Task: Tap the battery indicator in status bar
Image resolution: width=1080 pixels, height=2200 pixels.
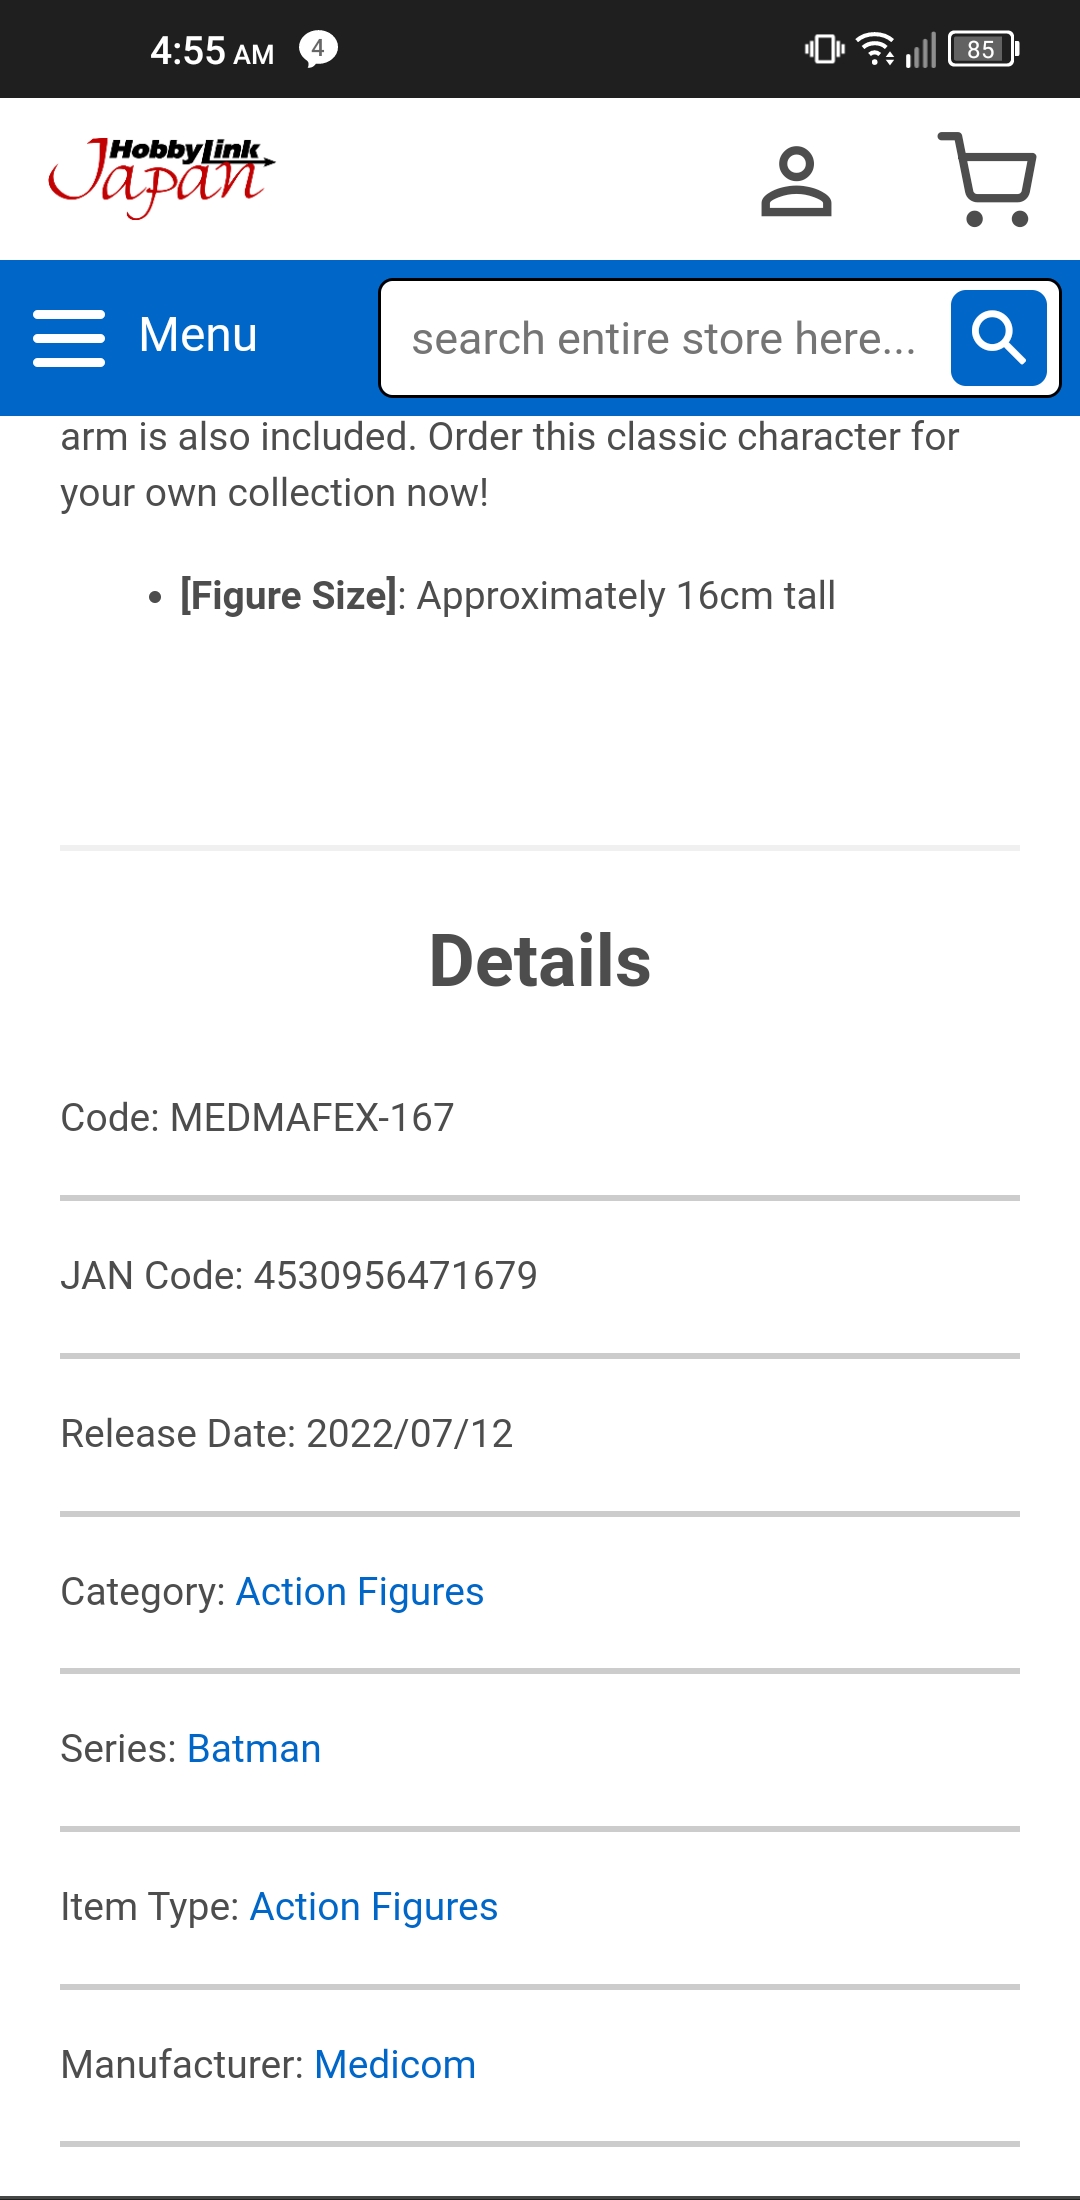Action: [x=984, y=49]
